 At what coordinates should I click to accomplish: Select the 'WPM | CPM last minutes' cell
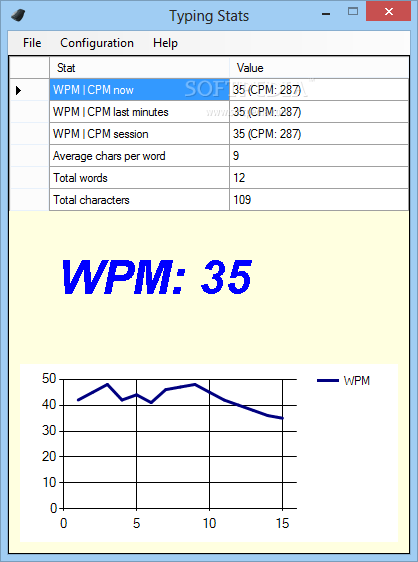pyautogui.click(x=139, y=112)
